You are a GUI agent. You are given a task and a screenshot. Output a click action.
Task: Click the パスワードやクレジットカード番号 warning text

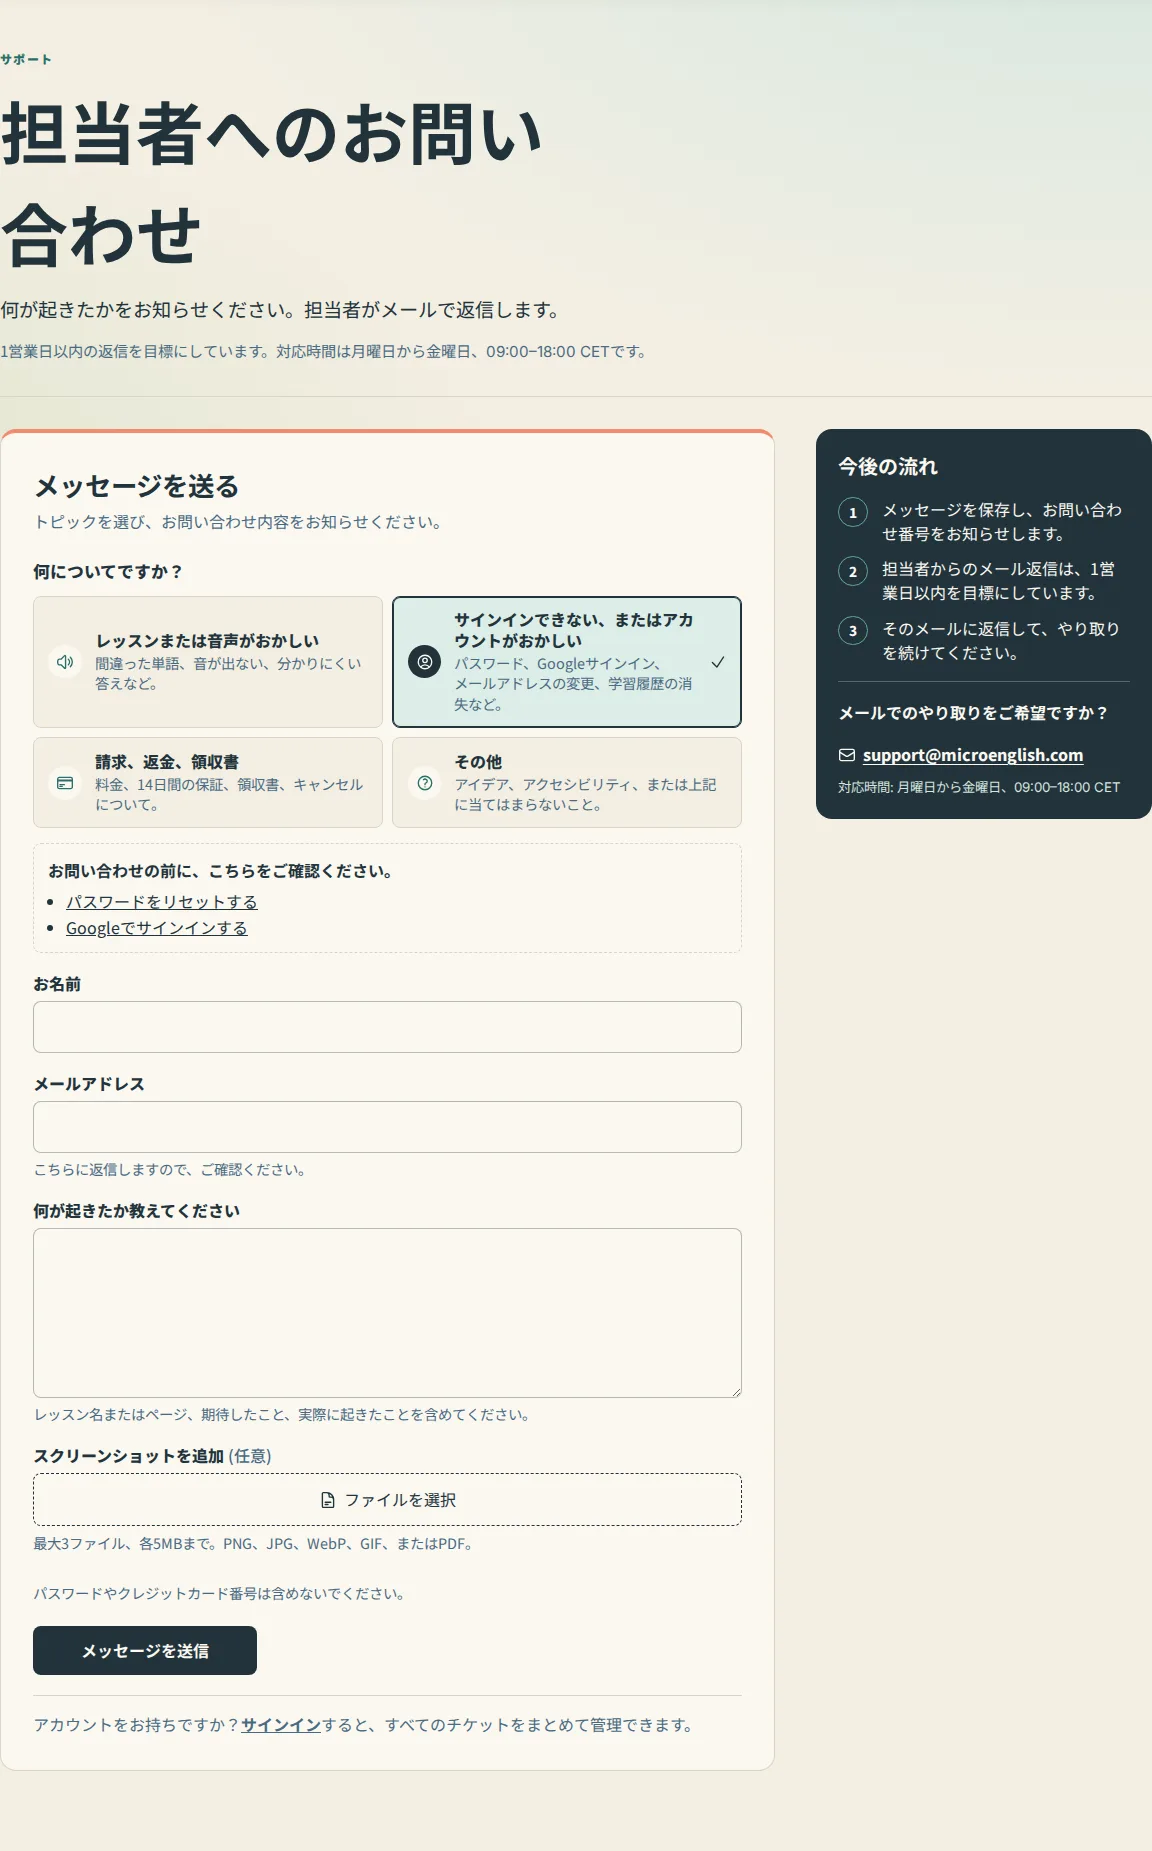(x=219, y=1594)
